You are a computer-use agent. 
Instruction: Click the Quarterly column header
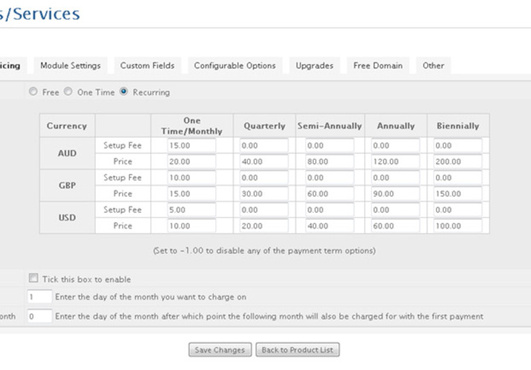[264, 126]
